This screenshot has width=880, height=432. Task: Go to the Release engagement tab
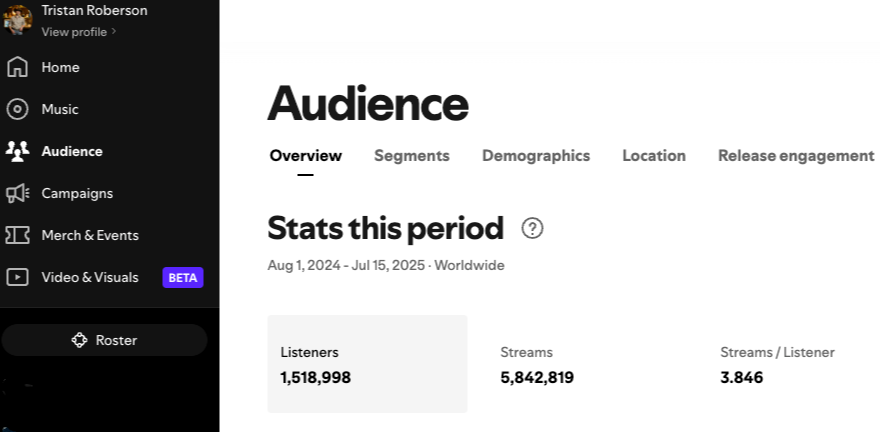pyautogui.click(x=796, y=156)
